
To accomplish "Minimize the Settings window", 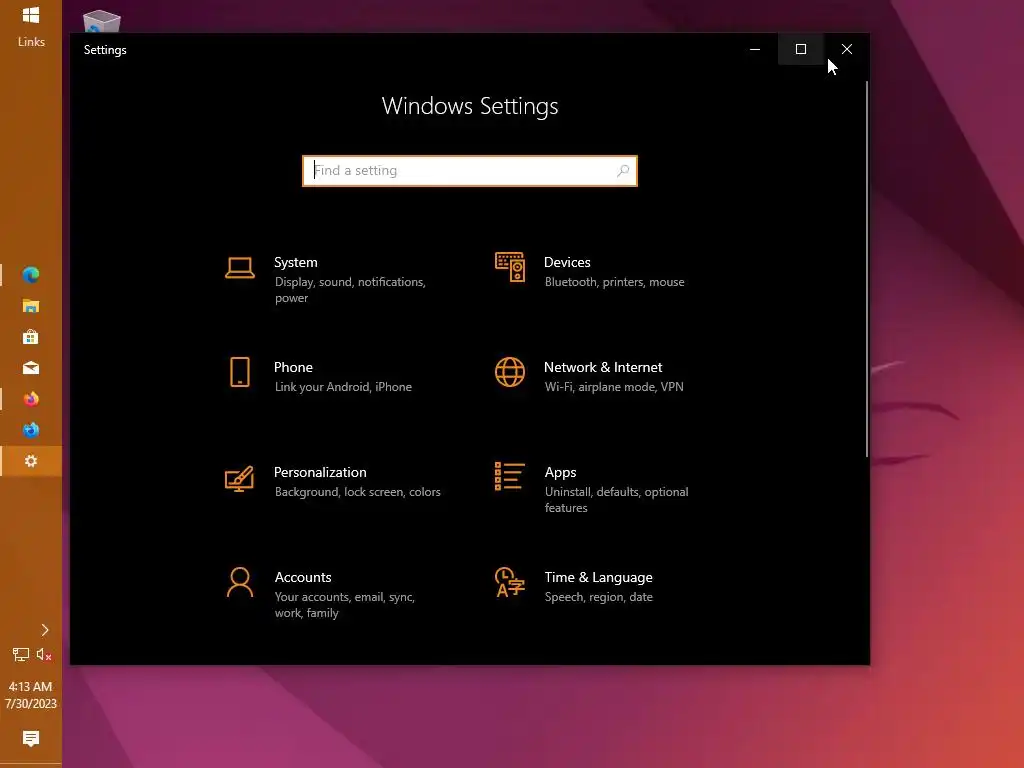I will [x=755, y=49].
